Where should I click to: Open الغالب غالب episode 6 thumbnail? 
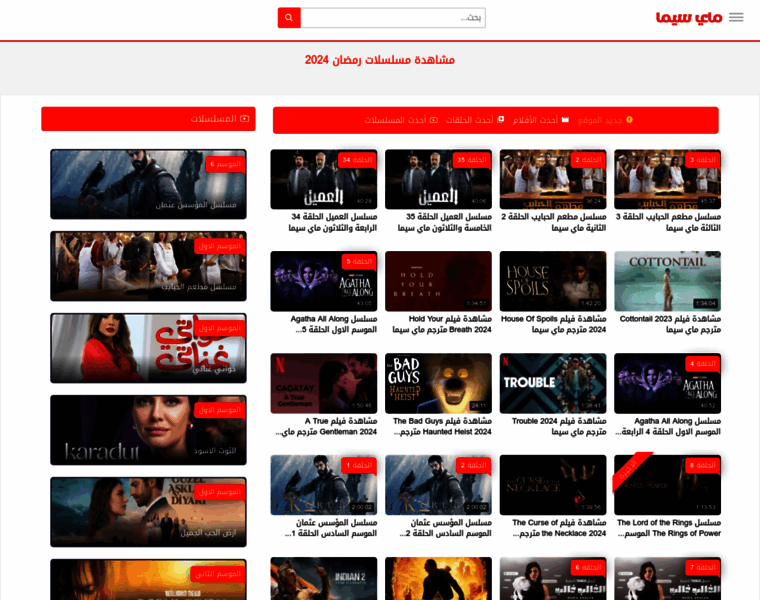[x=553, y=579]
